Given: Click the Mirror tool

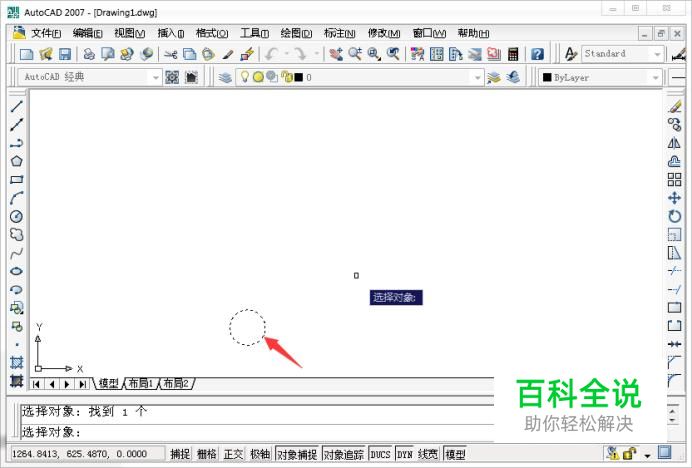Looking at the screenshot, I should click(x=674, y=143).
